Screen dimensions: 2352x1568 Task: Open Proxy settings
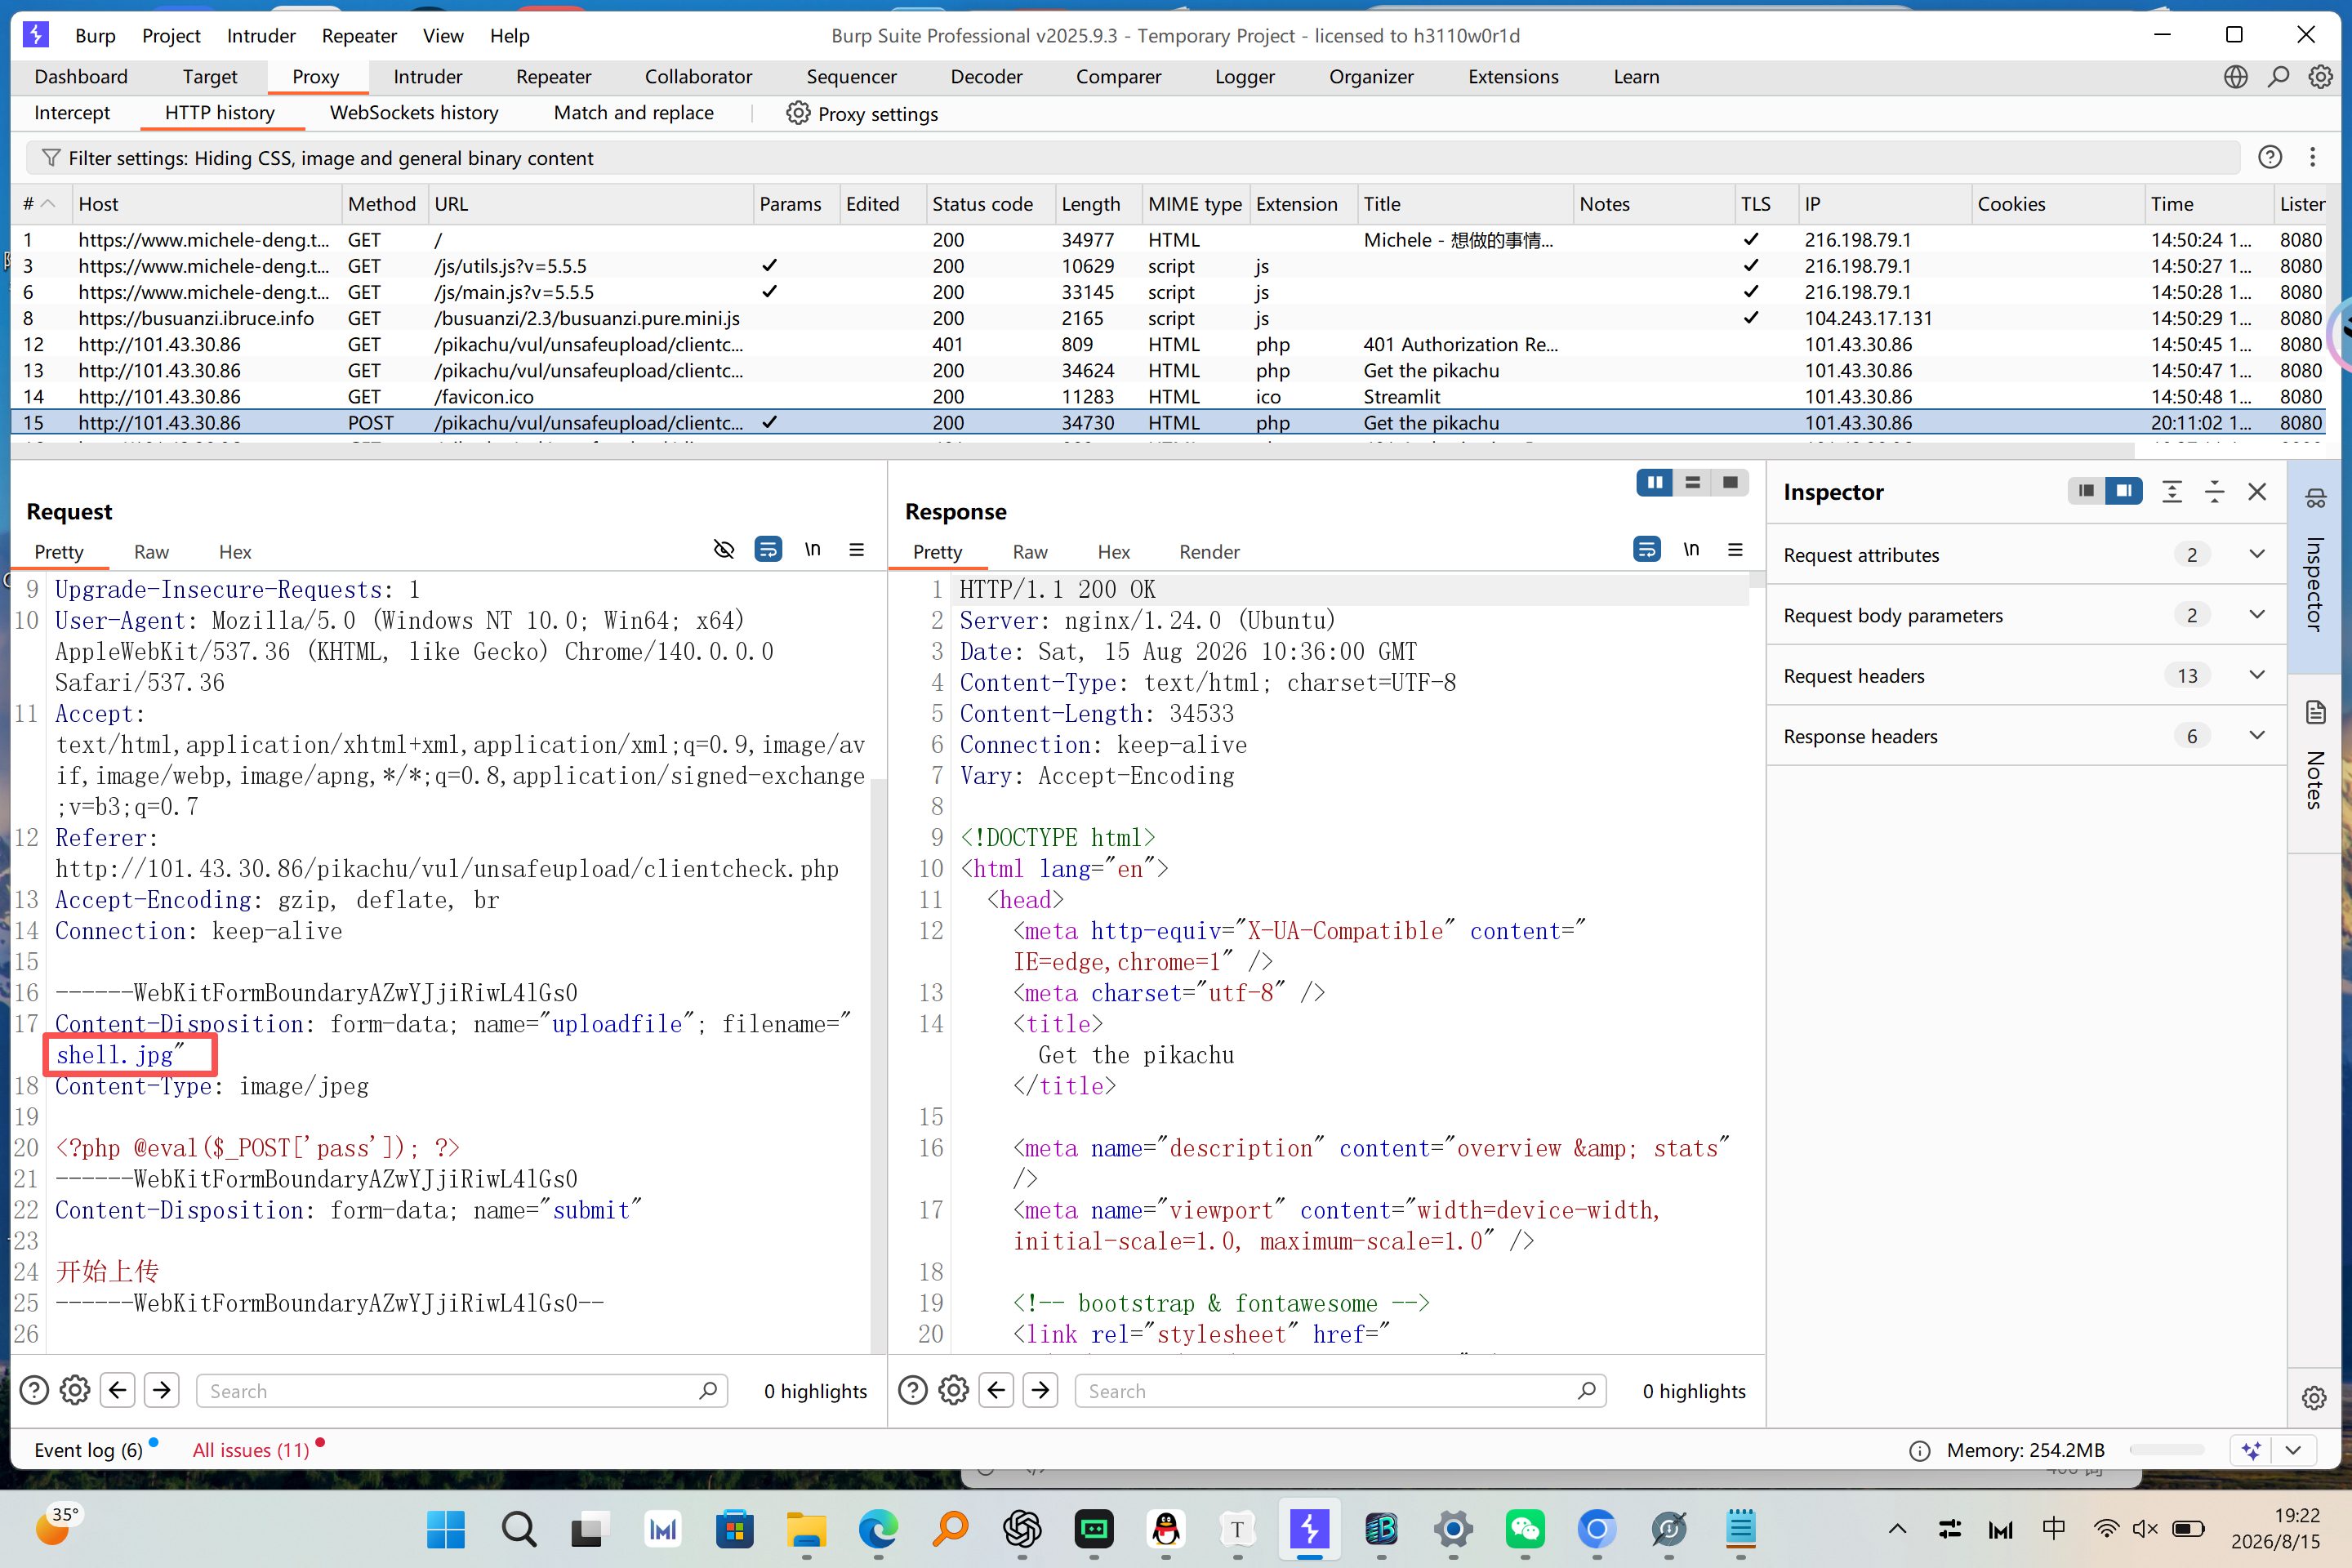862,114
